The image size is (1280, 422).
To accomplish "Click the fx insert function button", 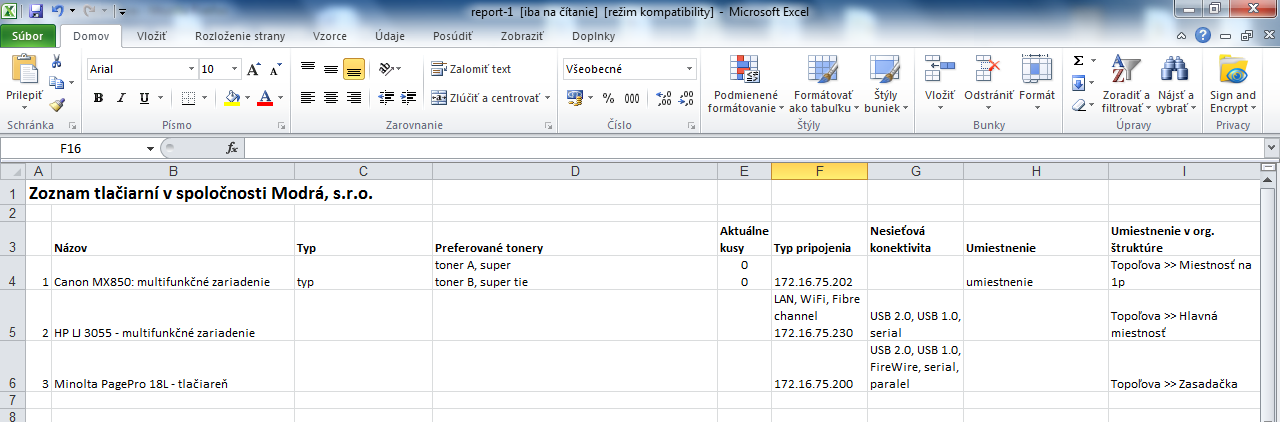I will (232, 148).
